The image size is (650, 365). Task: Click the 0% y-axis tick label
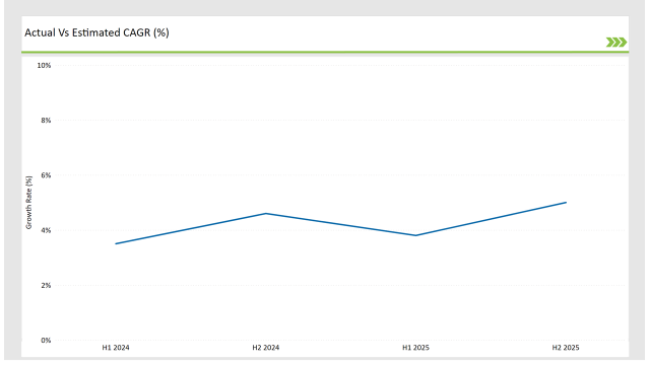[46, 340]
